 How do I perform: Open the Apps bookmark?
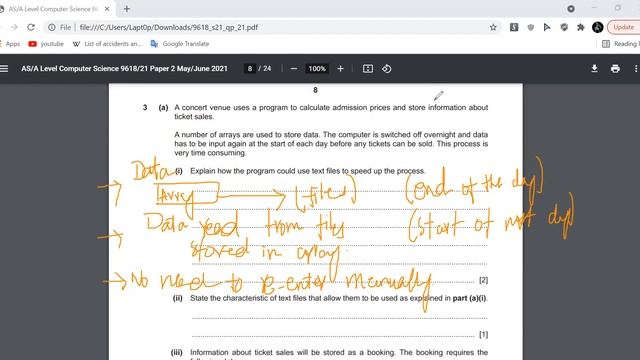pyautogui.click(x=10, y=44)
